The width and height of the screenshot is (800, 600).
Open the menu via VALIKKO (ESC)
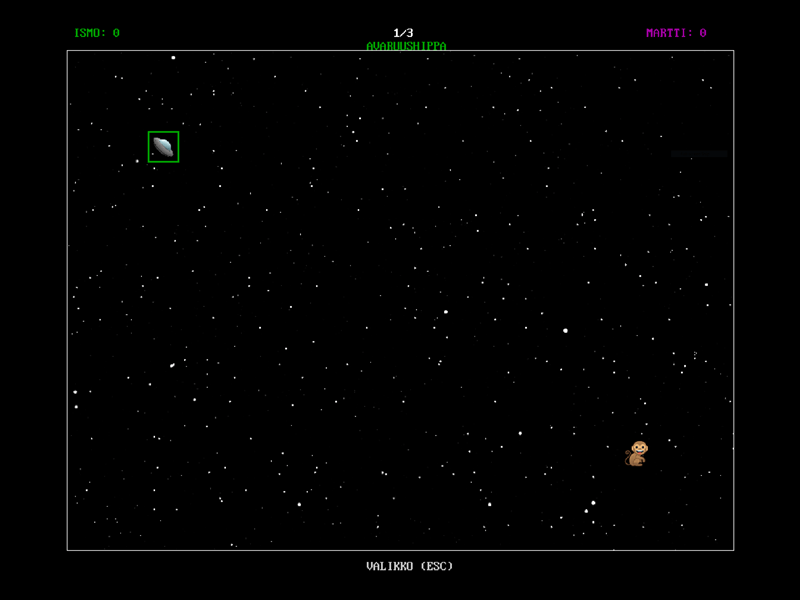click(x=409, y=566)
